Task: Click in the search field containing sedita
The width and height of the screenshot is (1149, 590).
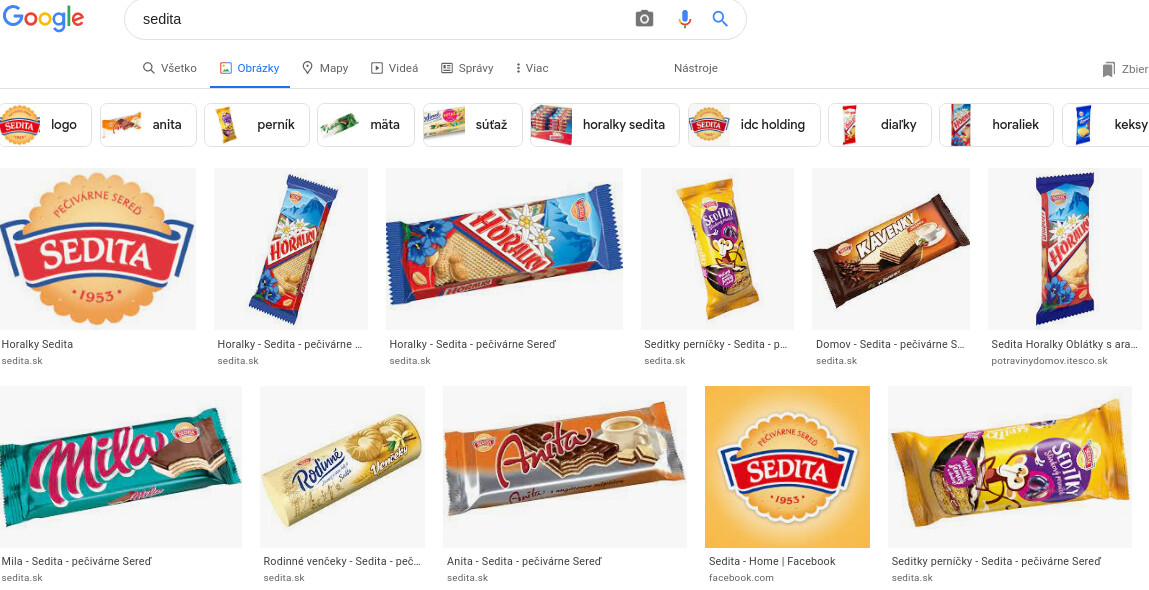Action: tap(380, 19)
